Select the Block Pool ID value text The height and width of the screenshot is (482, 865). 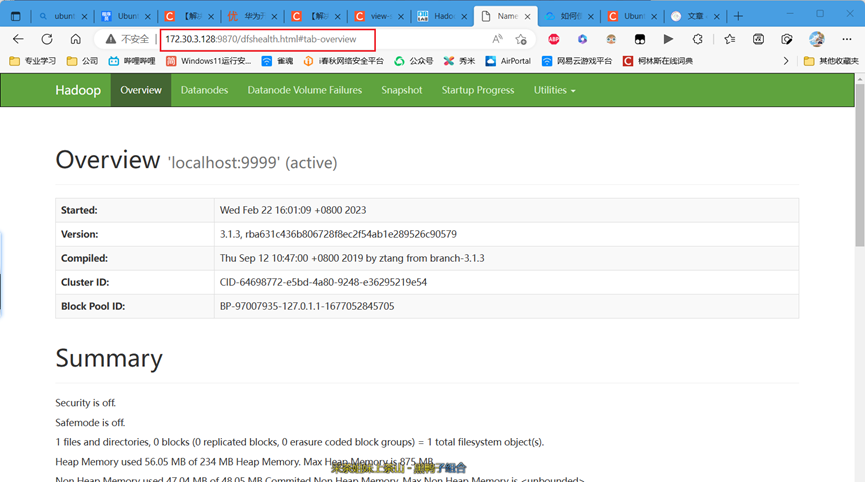[x=307, y=306]
